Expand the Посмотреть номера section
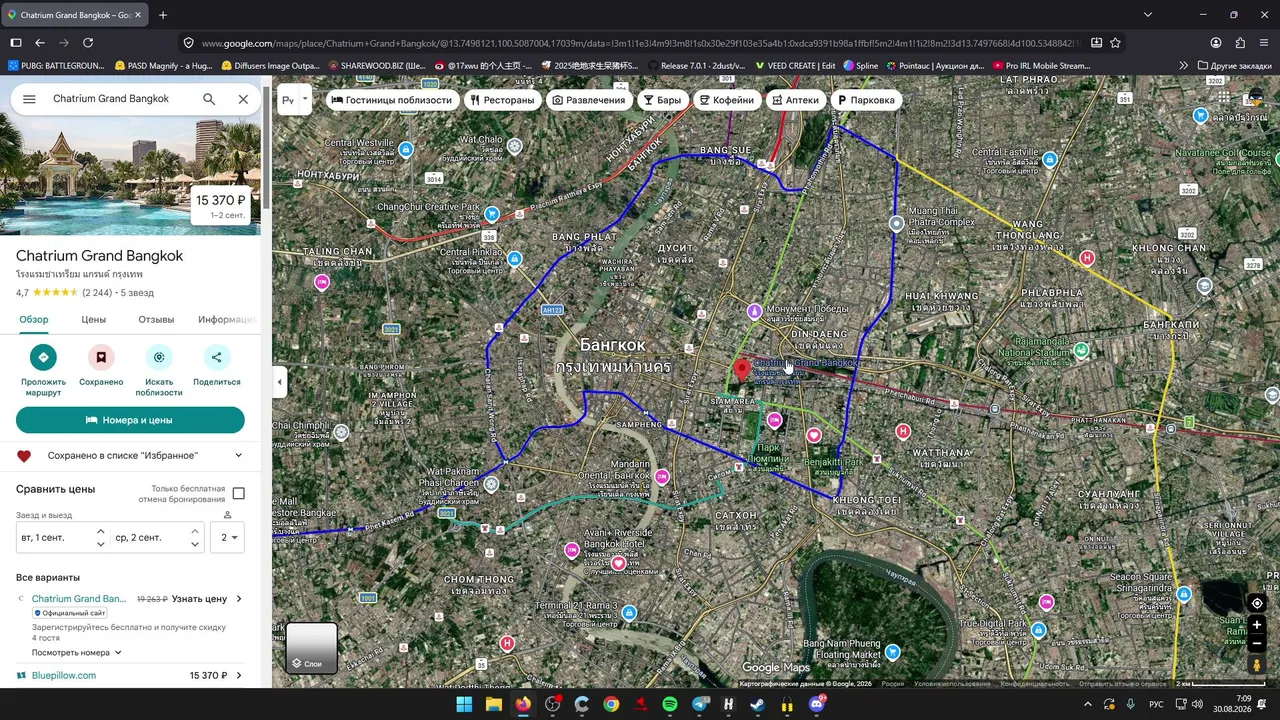Viewport: 1280px width, 720px height. 77,653
